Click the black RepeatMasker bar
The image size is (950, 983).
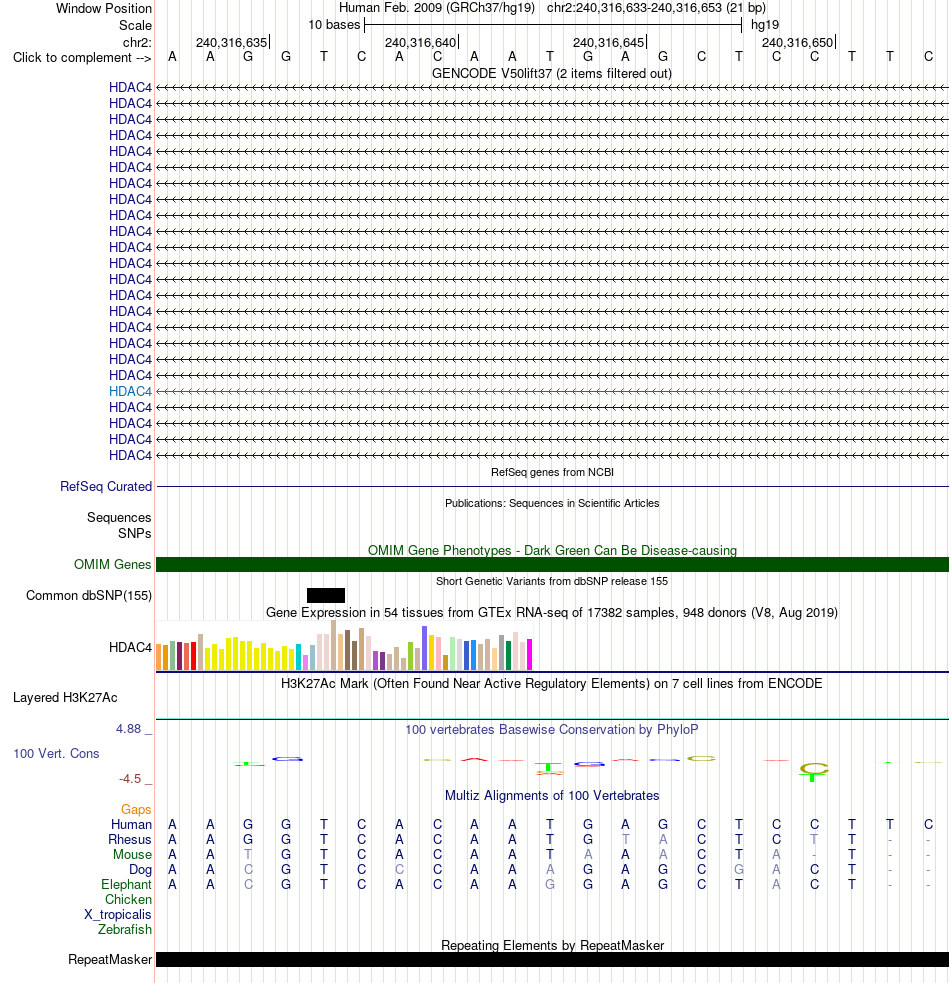click(x=552, y=960)
